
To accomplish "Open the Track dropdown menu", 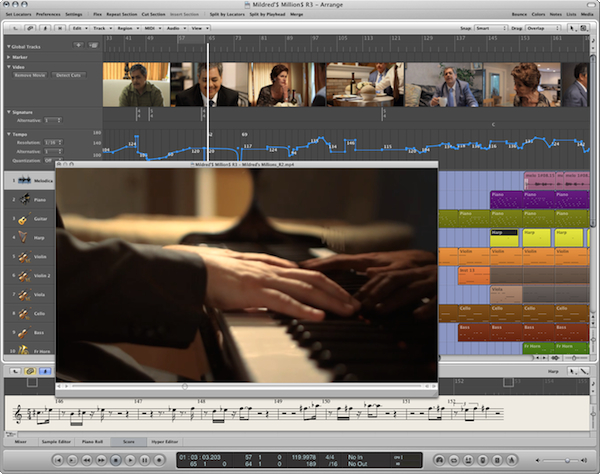I will click(102, 28).
